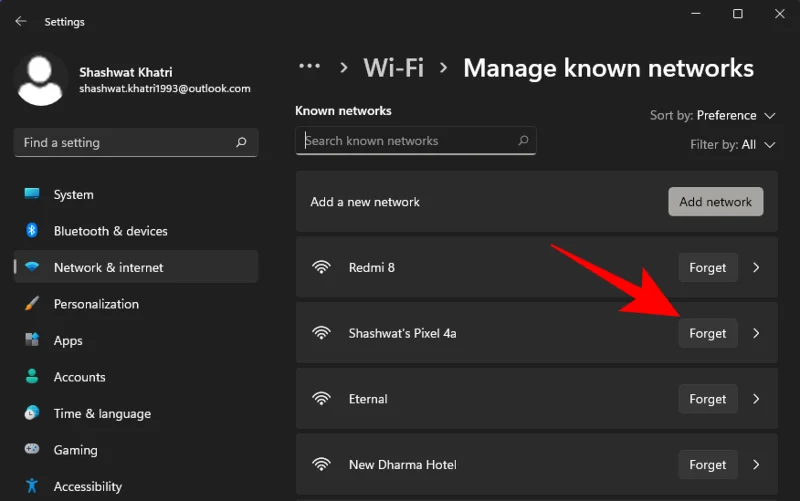Minimize the Settings window
800x501 pixels.
(695, 14)
